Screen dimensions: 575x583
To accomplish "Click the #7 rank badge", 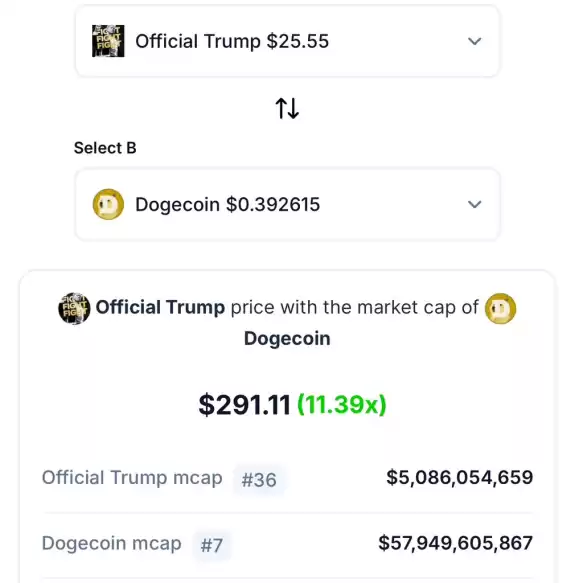I will tap(211, 545).
